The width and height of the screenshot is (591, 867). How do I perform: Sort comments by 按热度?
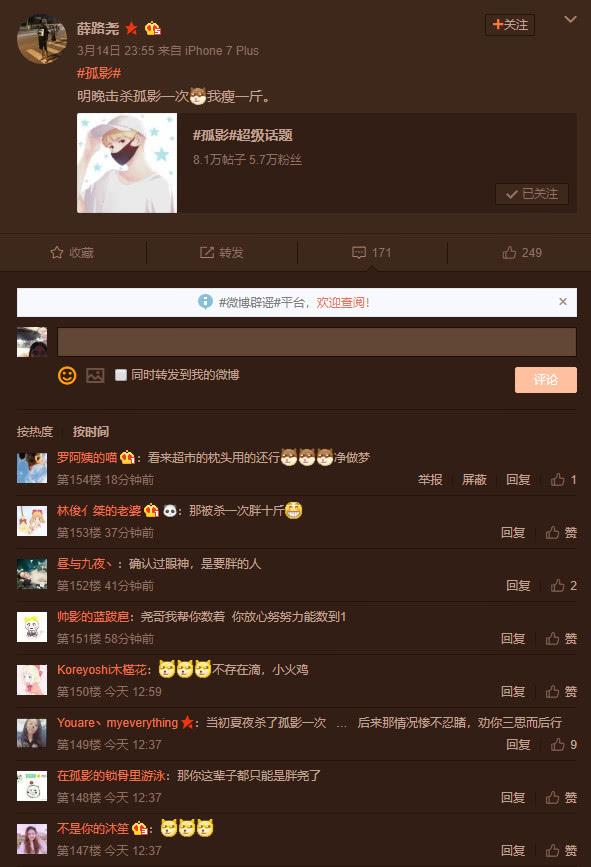point(35,432)
